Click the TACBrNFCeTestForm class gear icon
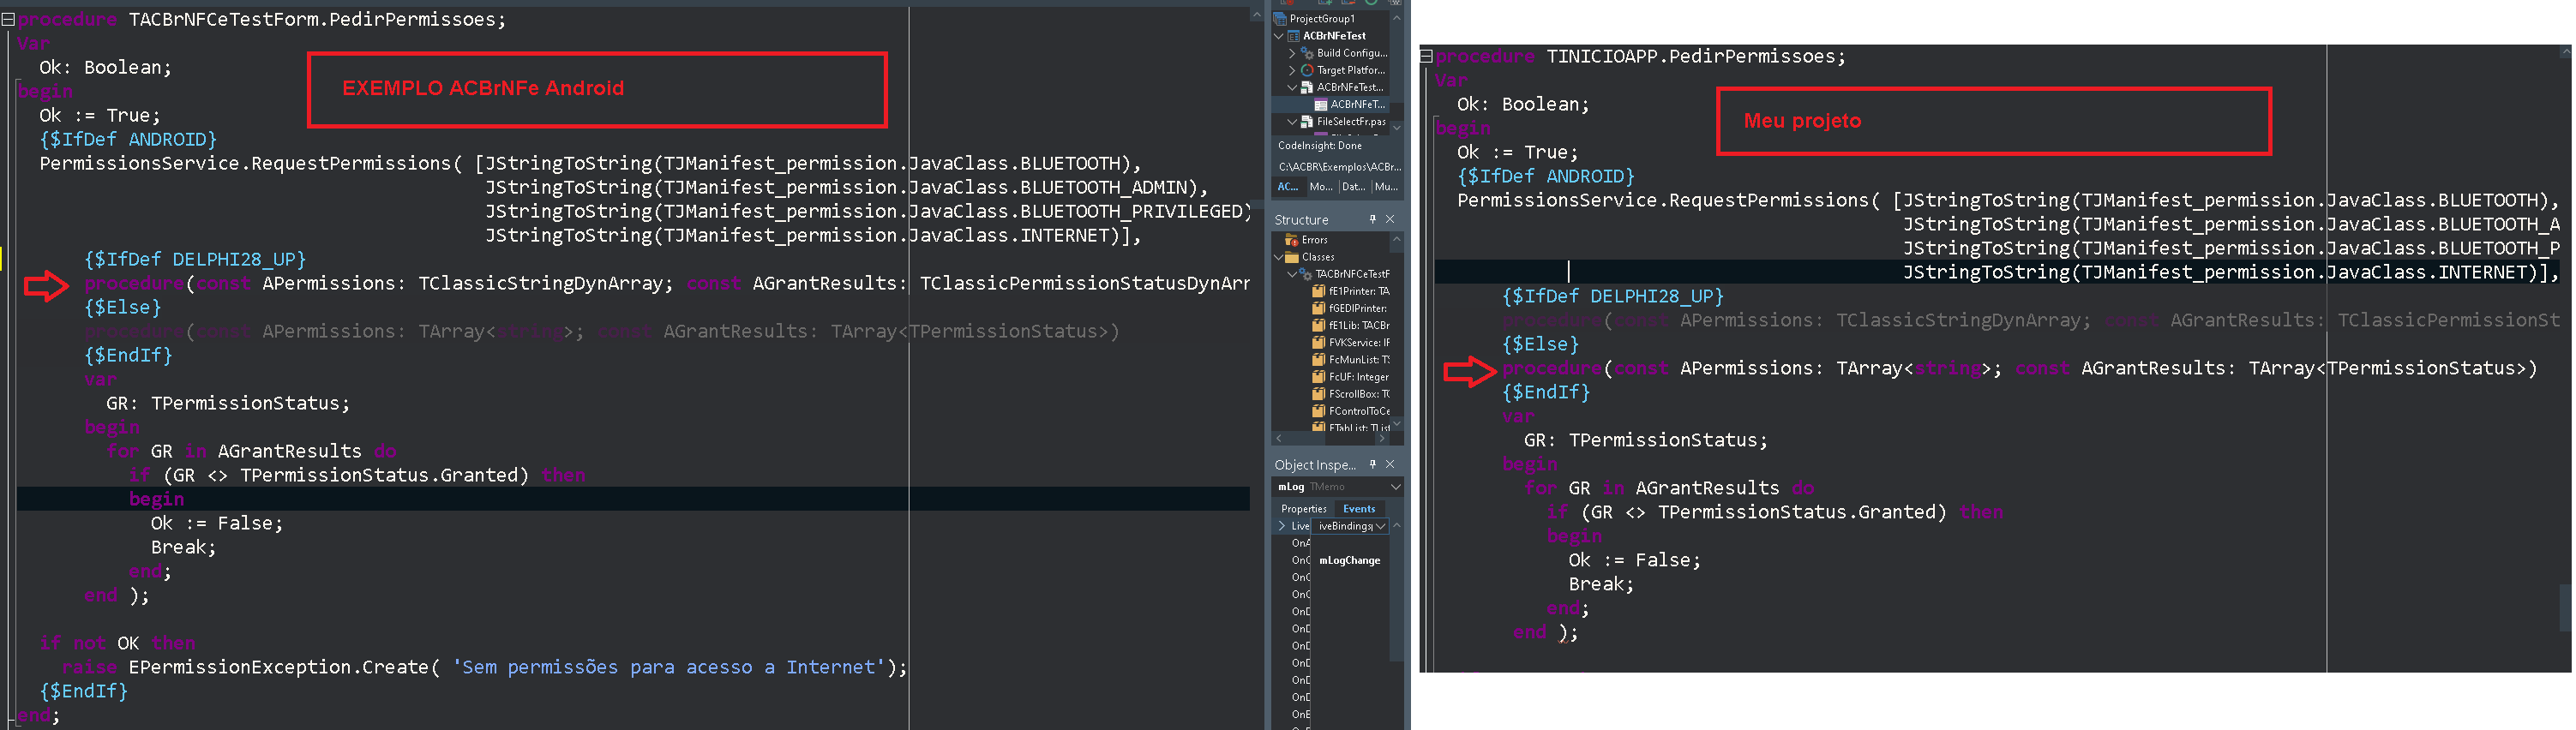The width and height of the screenshot is (2576, 730). (1305, 274)
